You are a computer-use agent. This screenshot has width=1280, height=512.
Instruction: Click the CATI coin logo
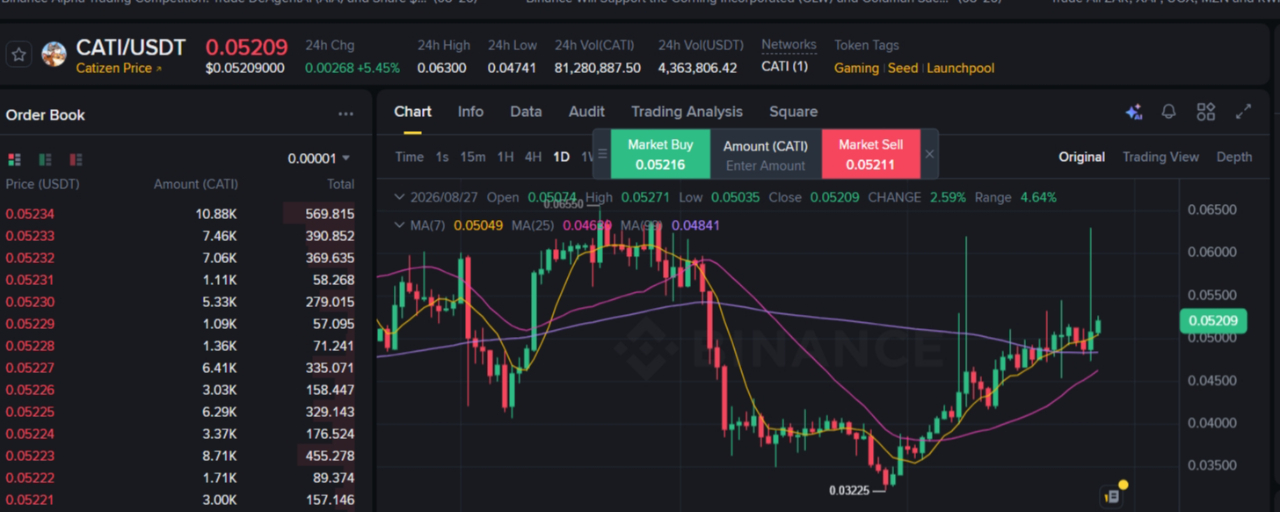54,54
